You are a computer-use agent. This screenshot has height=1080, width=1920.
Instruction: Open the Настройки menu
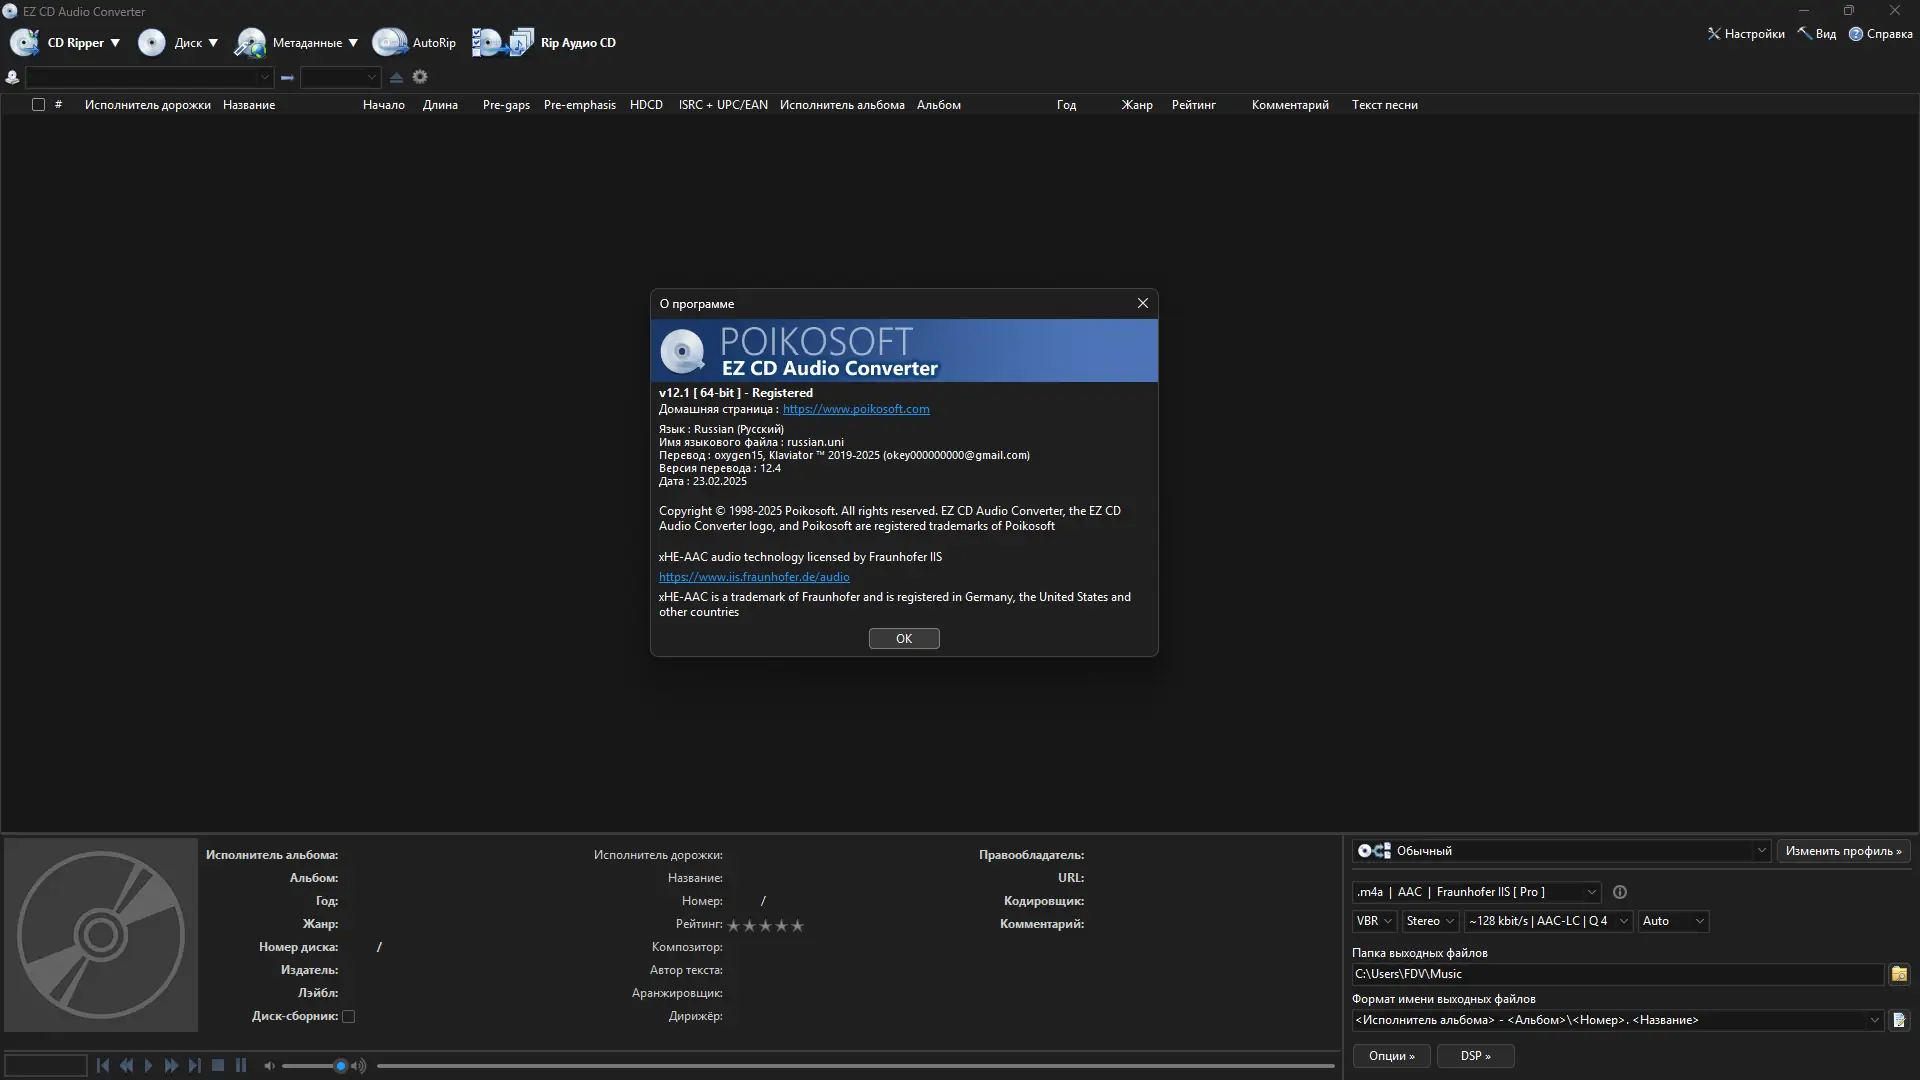pyautogui.click(x=1746, y=34)
